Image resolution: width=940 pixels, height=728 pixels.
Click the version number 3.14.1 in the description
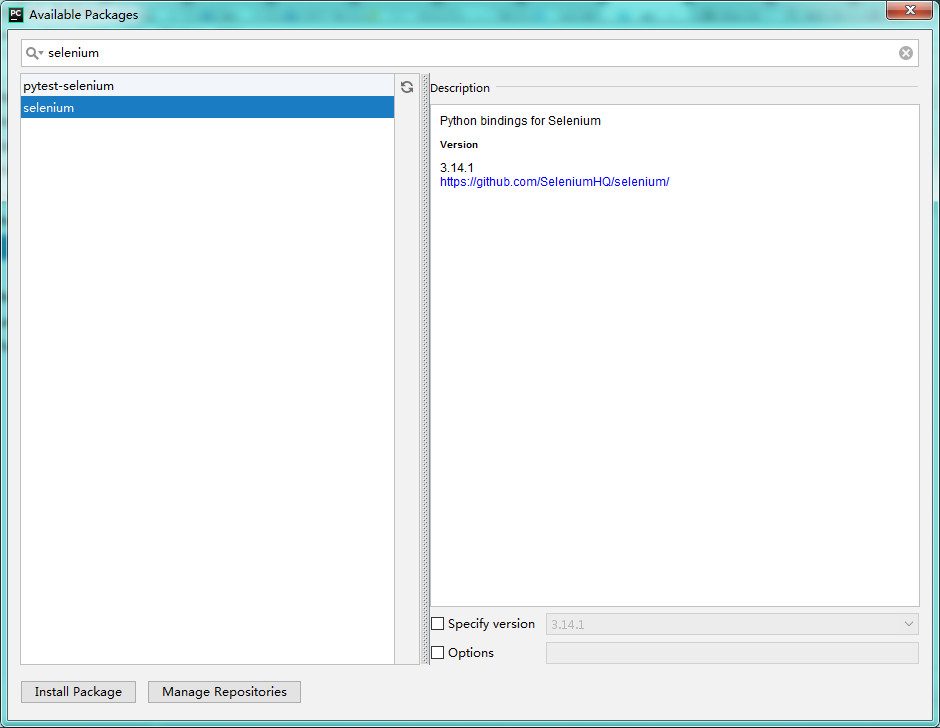pos(456,168)
